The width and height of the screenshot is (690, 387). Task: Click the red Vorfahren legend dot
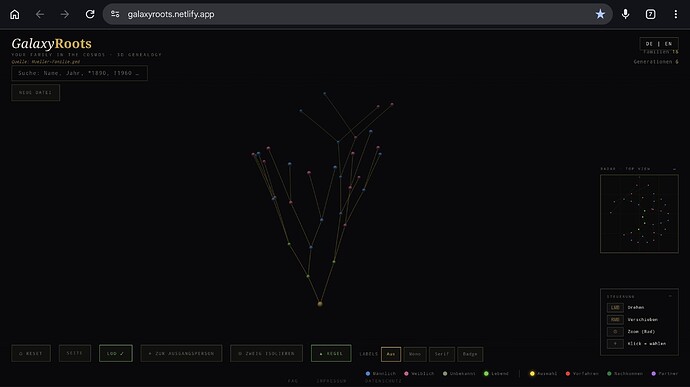tap(568, 373)
